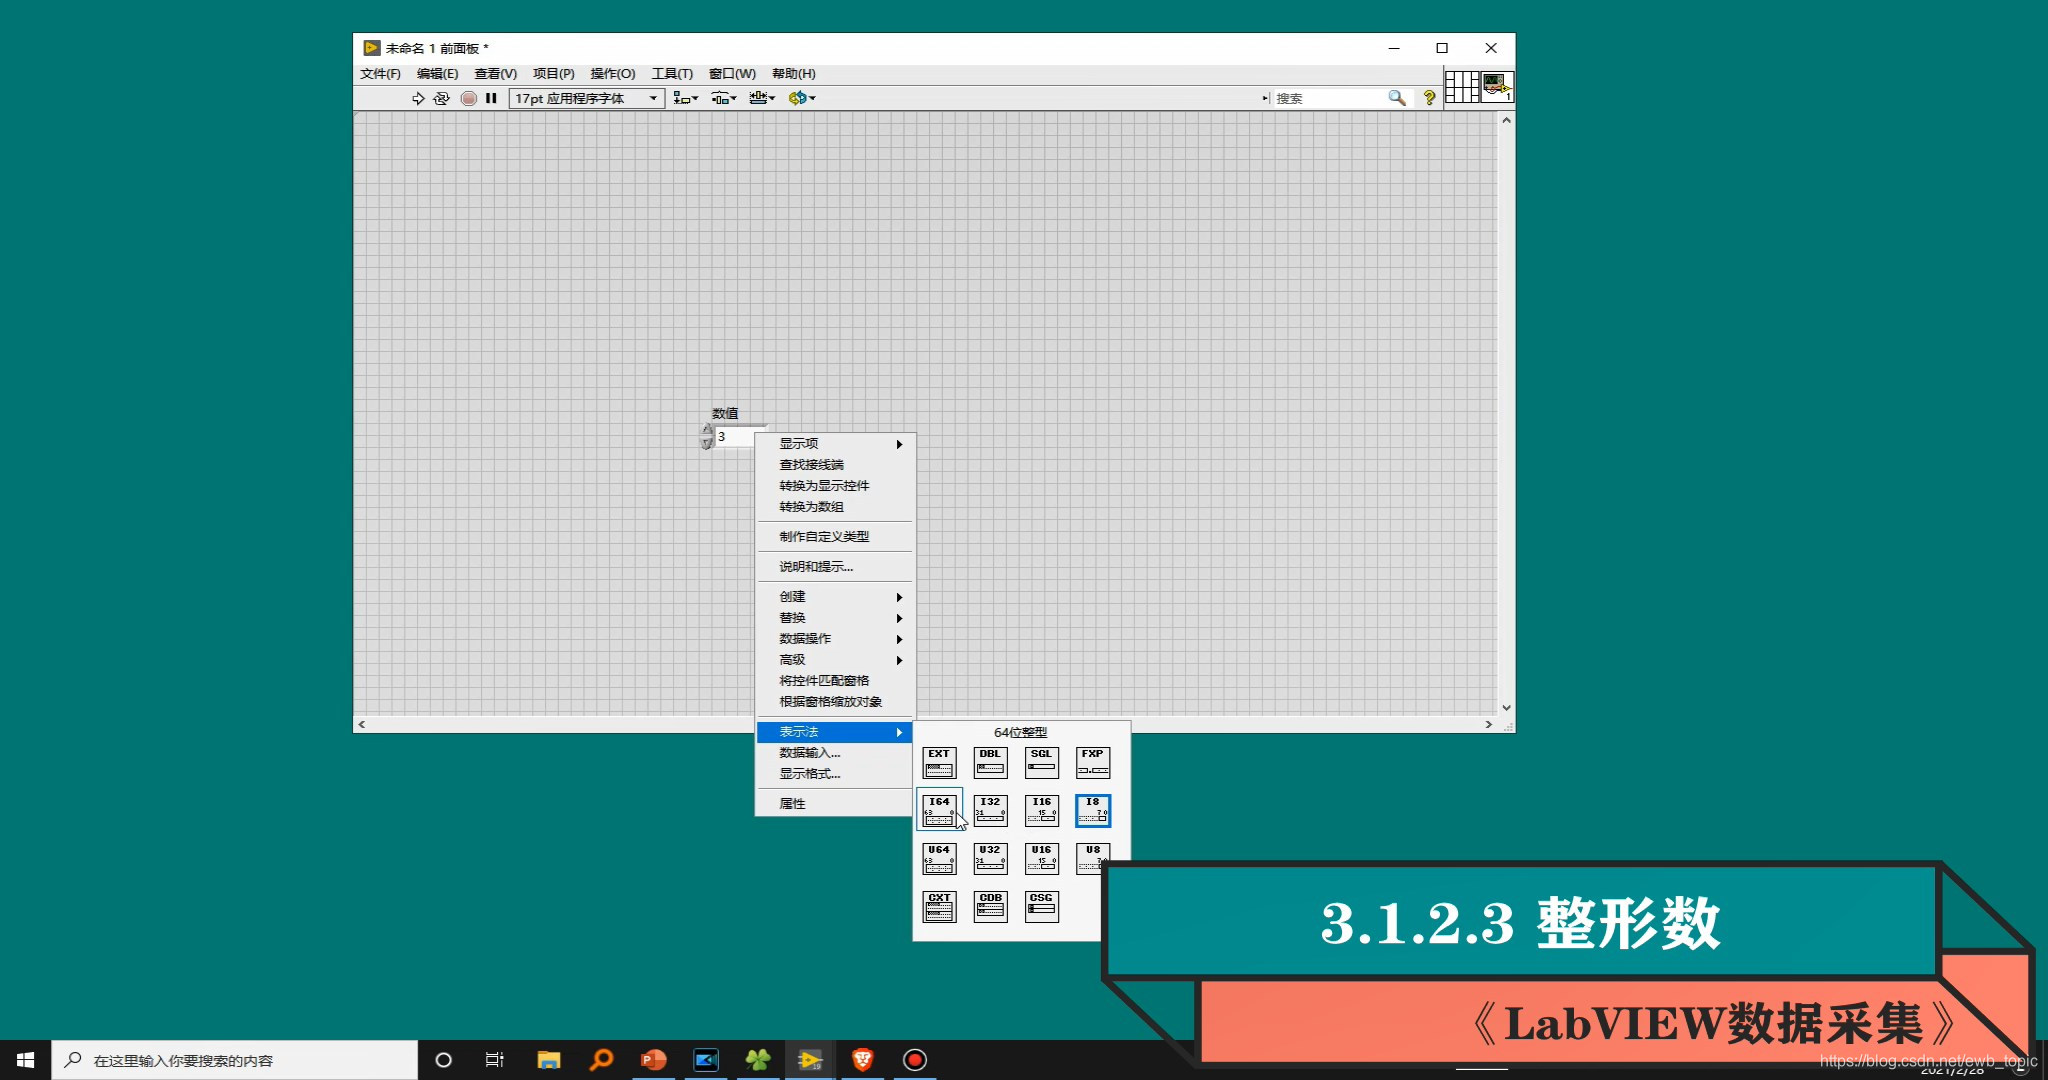Select the CDB complex double representation
Viewport: 2048px width, 1080px height.
coord(990,907)
